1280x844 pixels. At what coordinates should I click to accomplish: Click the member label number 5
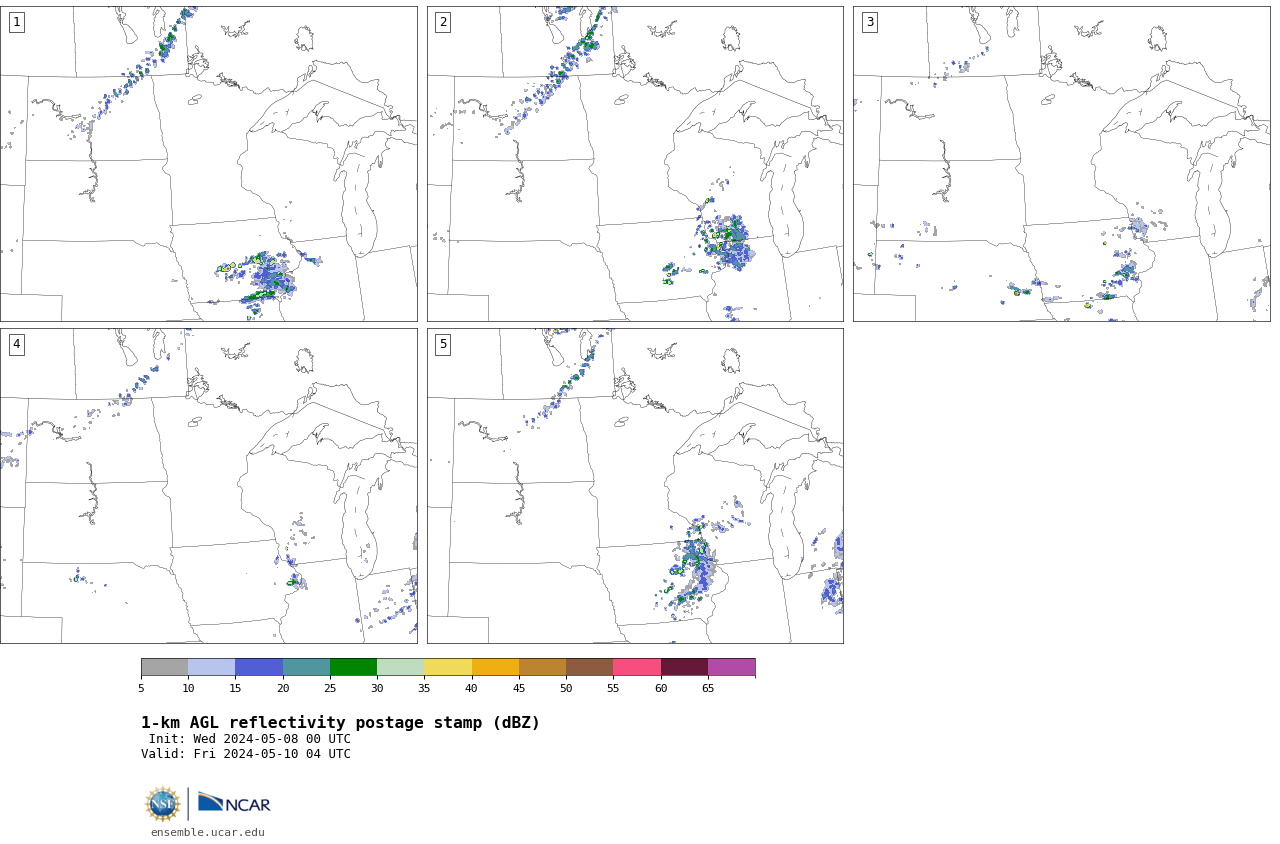(x=443, y=344)
